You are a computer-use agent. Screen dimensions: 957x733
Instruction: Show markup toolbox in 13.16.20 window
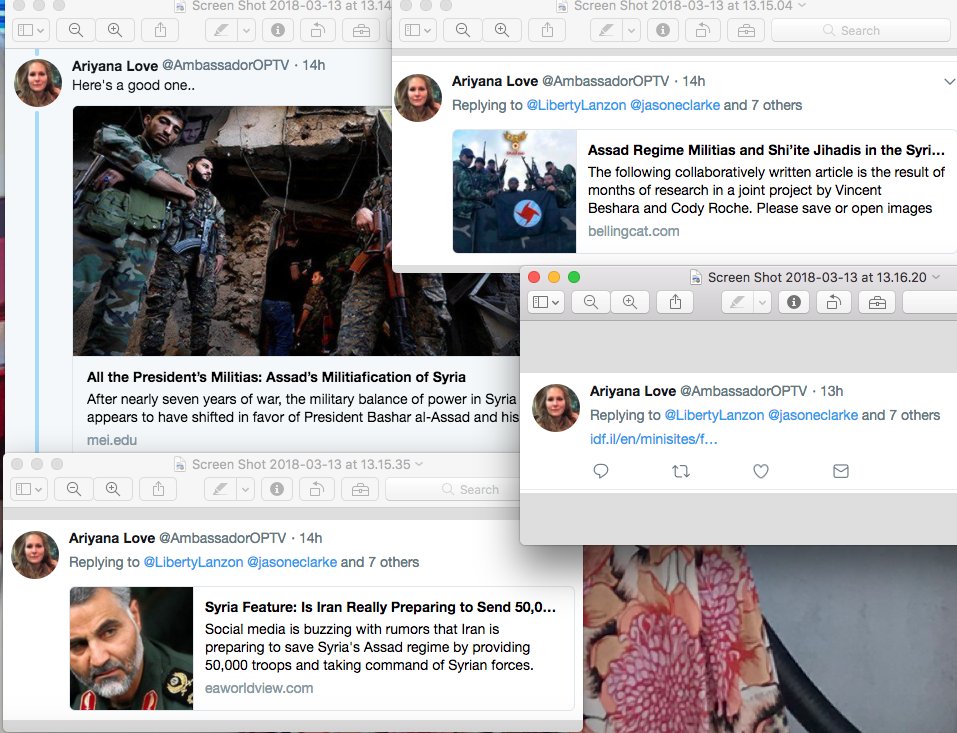(x=877, y=302)
